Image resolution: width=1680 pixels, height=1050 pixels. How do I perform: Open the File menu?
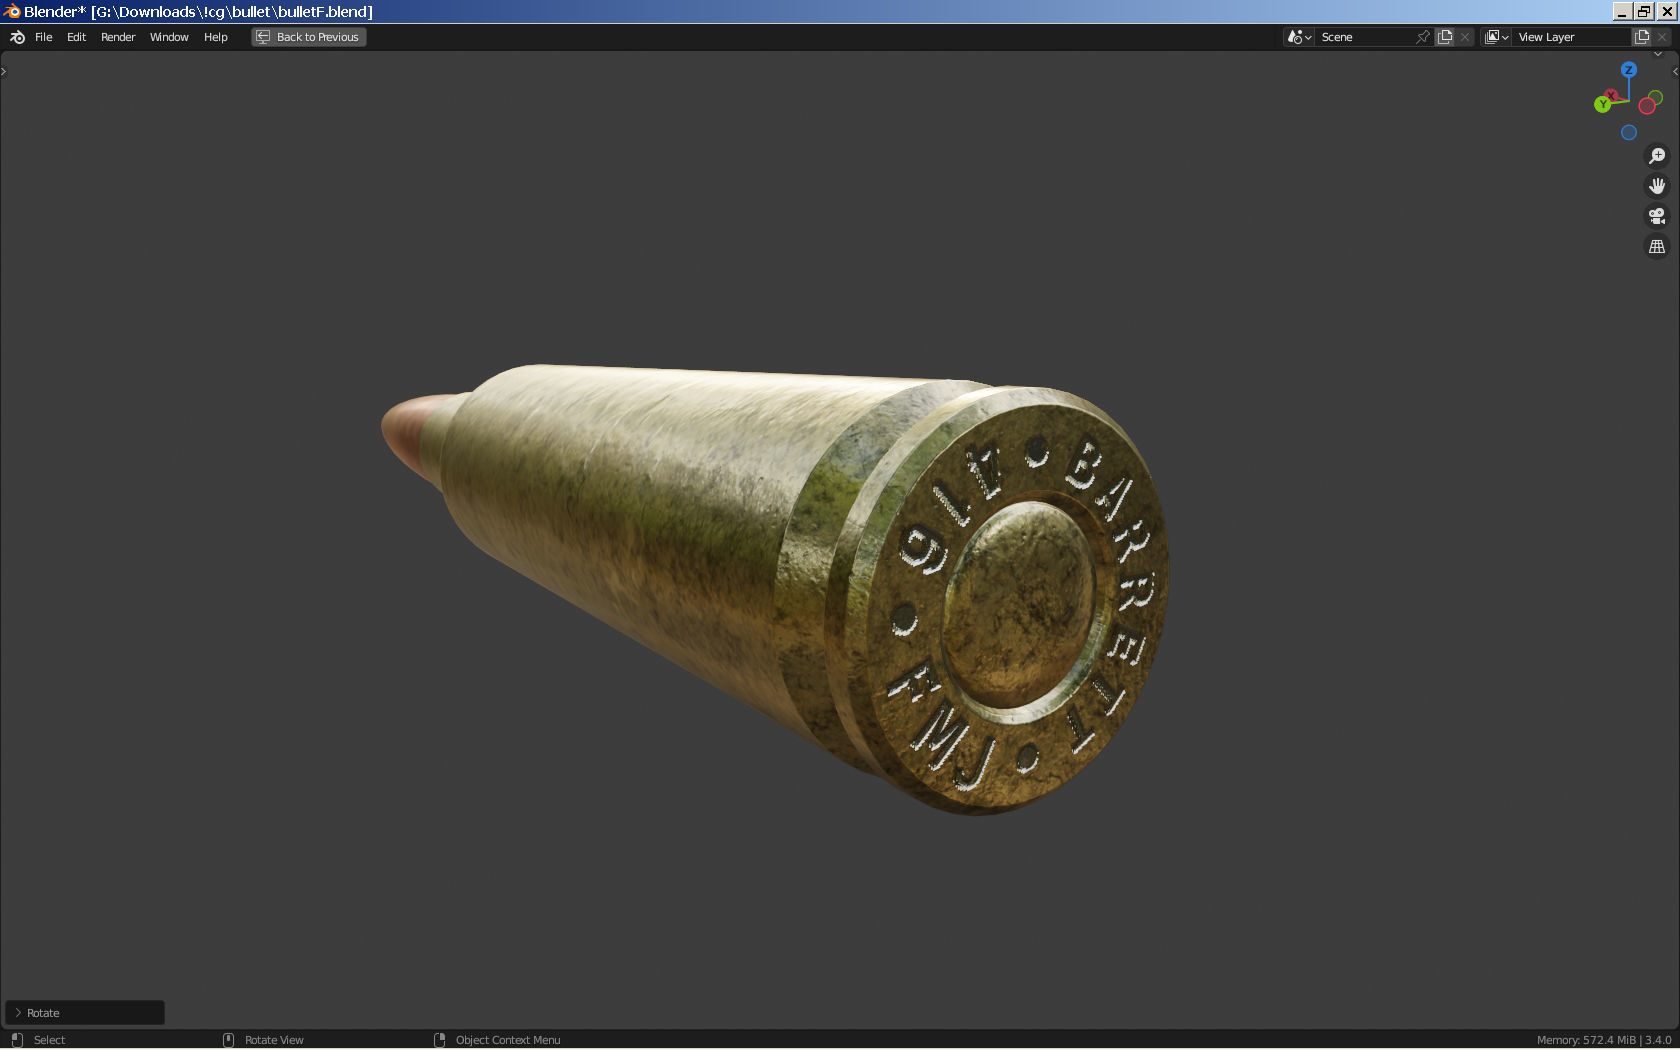pyautogui.click(x=44, y=37)
